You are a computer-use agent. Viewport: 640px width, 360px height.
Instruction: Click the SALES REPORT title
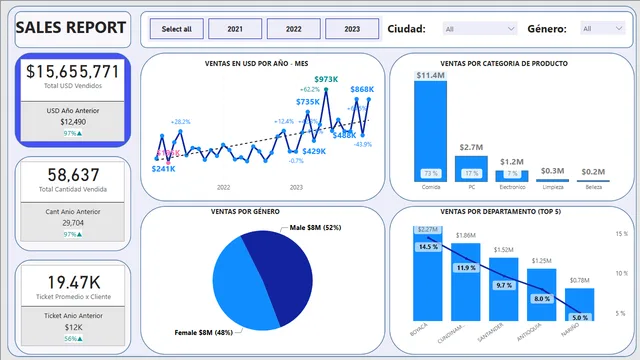71,28
